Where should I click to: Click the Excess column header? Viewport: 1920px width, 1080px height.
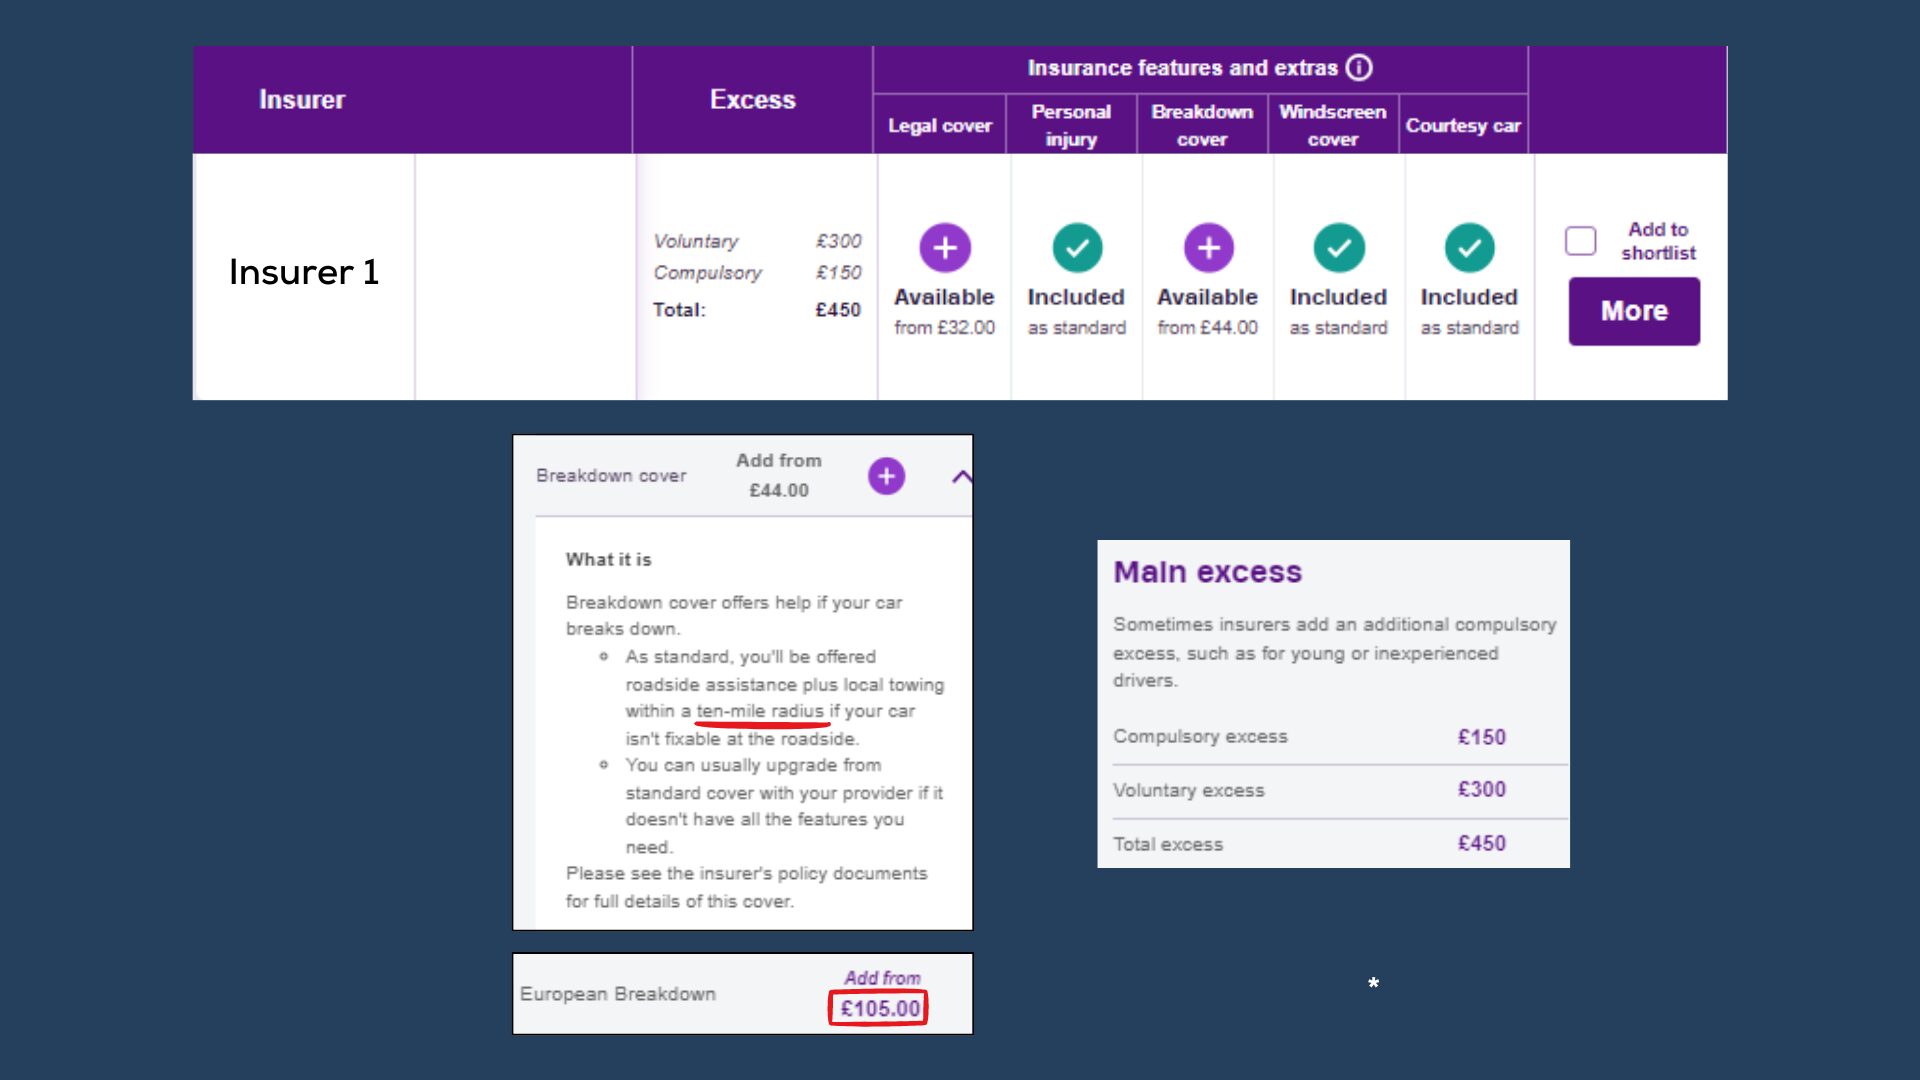tap(750, 99)
